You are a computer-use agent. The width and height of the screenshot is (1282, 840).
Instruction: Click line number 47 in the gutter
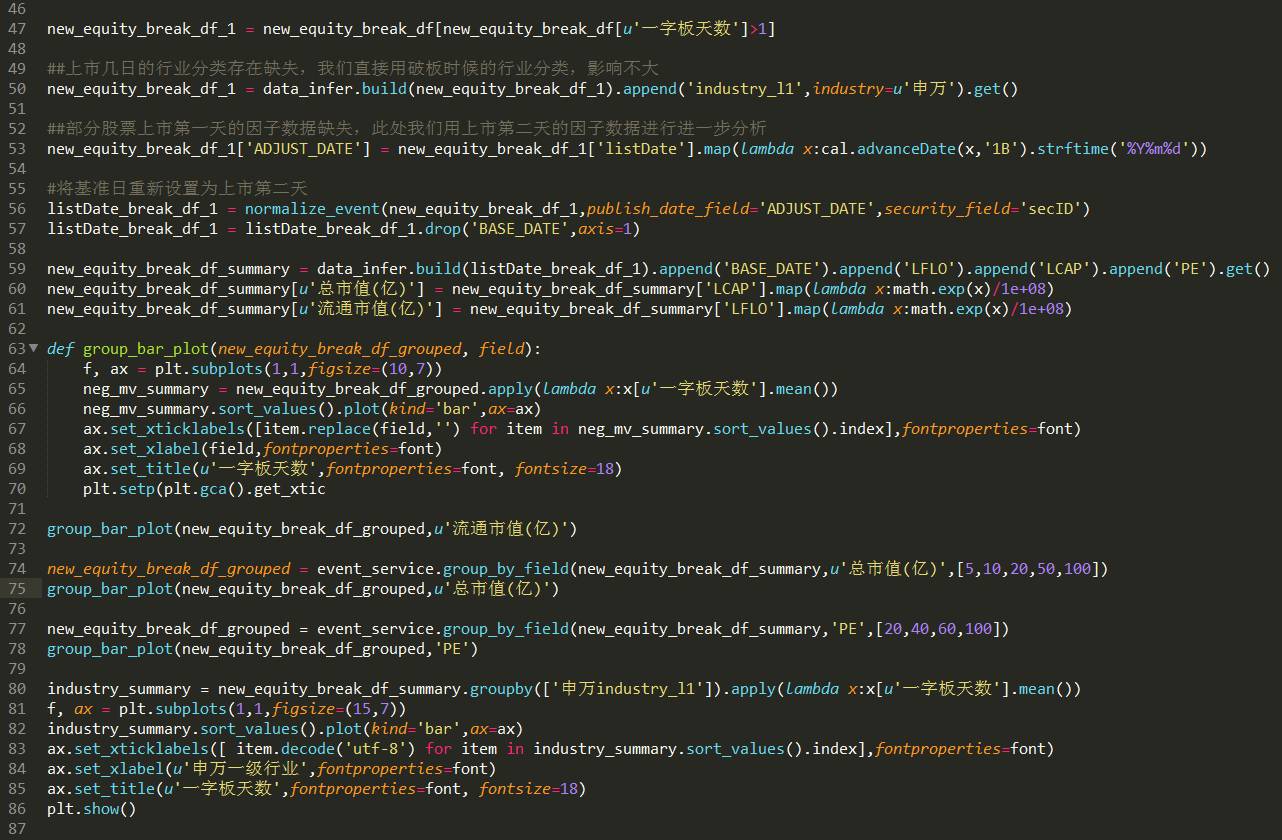point(17,29)
